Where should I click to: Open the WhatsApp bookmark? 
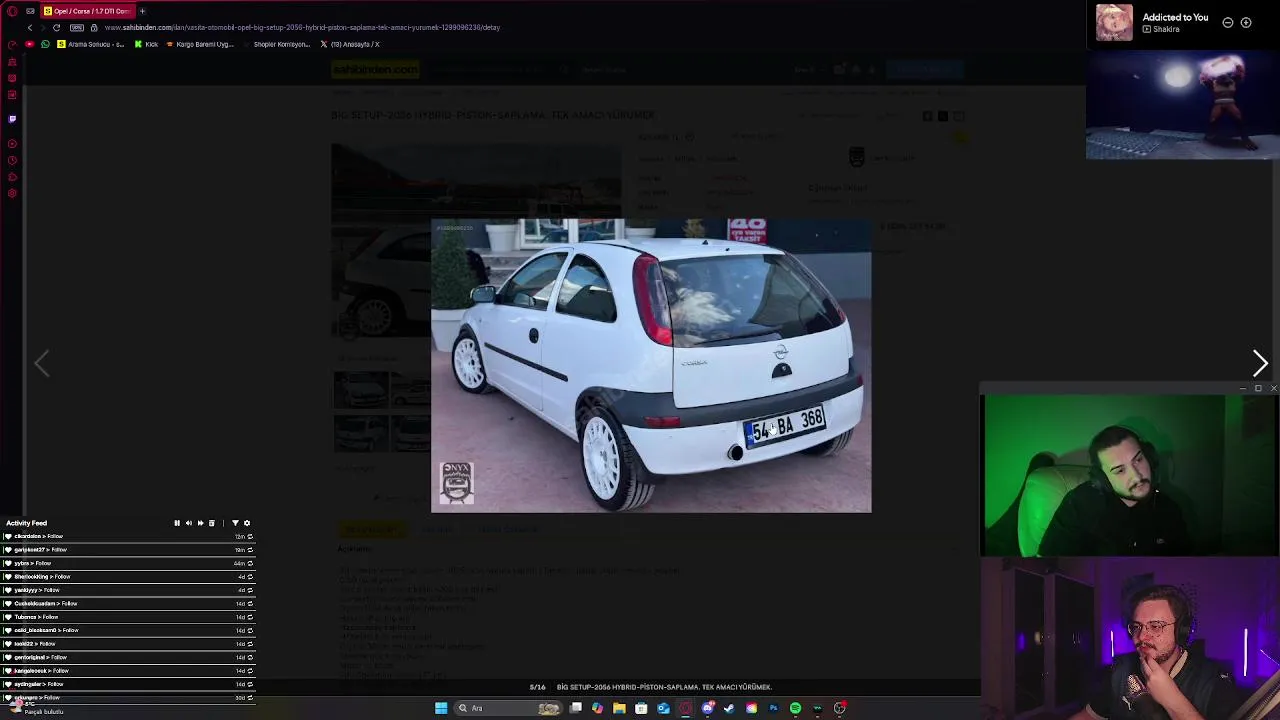pyautogui.click(x=45, y=44)
